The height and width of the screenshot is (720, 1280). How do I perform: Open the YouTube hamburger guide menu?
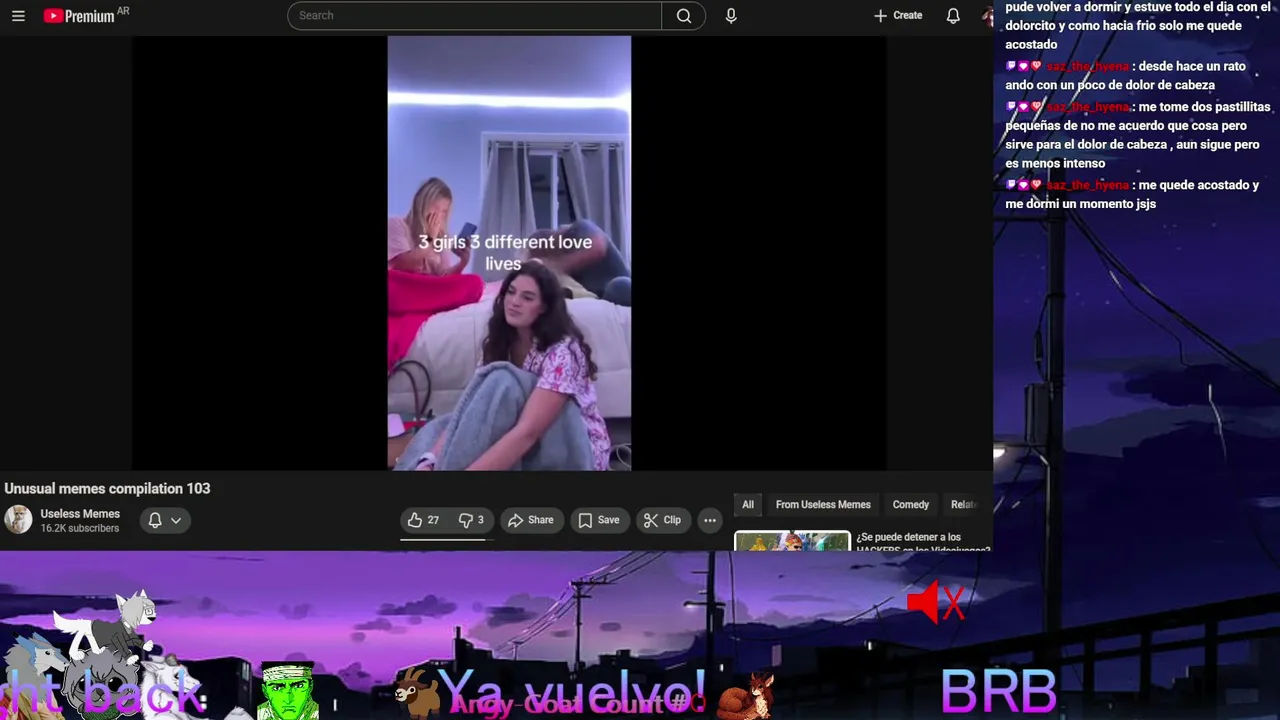click(x=18, y=16)
